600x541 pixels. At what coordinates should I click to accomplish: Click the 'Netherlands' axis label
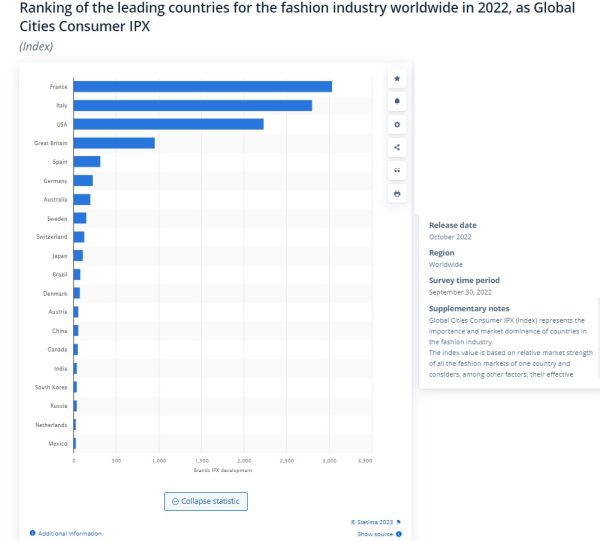click(x=51, y=425)
